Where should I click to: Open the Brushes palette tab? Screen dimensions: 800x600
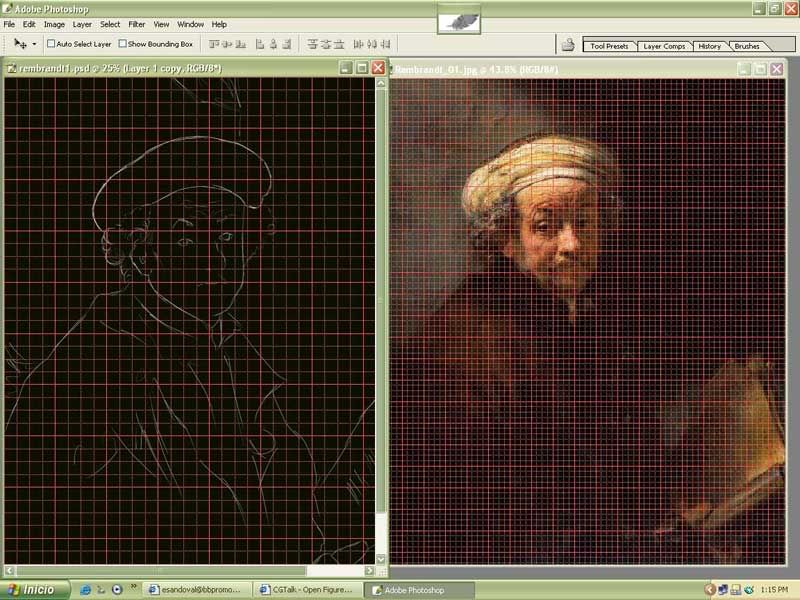point(747,46)
